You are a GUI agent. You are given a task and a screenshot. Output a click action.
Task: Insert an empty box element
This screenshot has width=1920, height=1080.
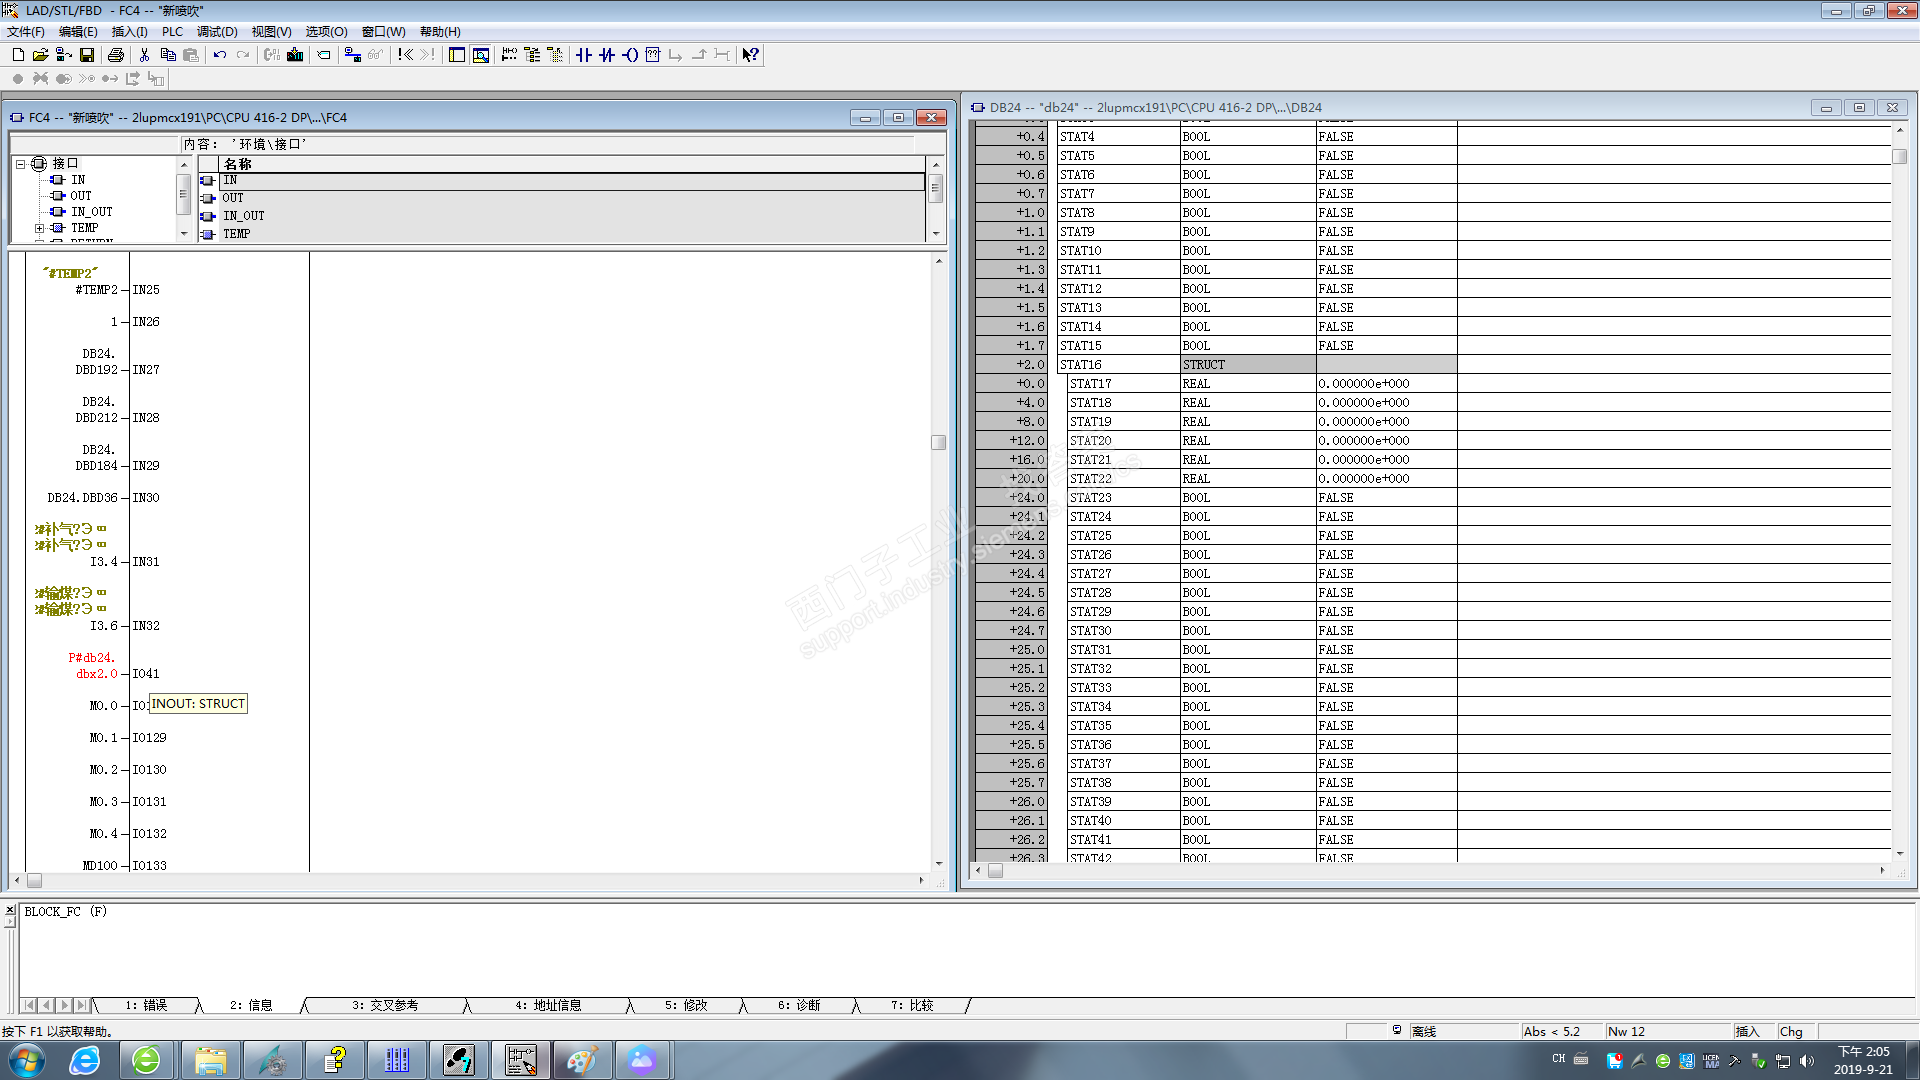pyautogui.click(x=653, y=55)
